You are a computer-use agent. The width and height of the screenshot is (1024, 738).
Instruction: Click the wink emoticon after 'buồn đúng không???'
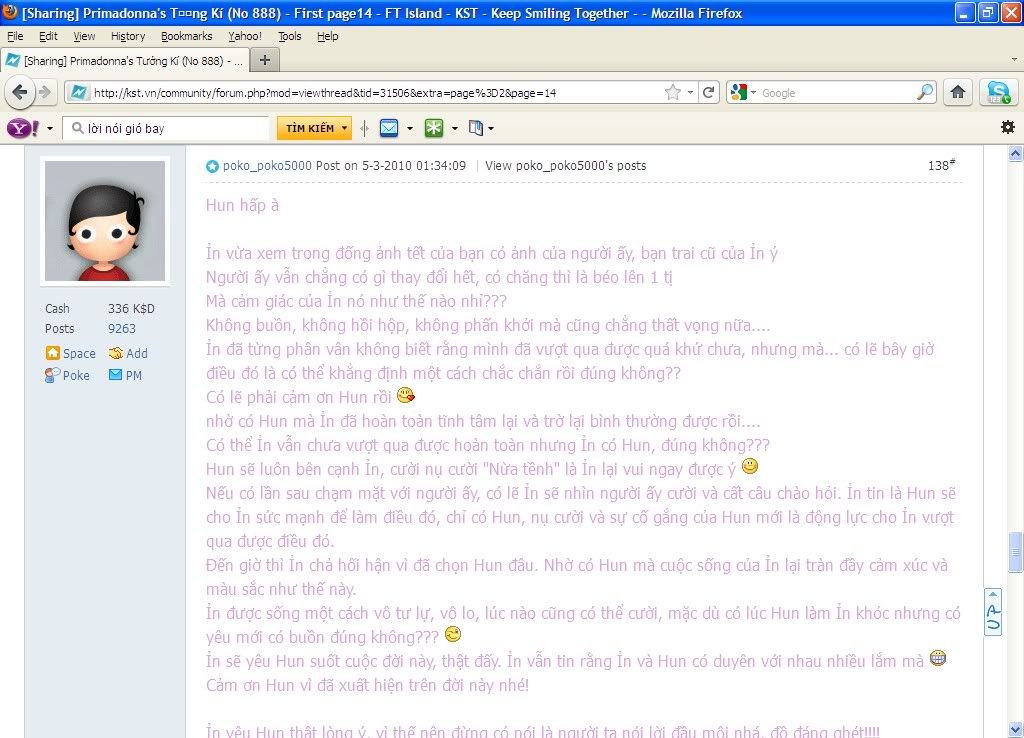pos(453,634)
